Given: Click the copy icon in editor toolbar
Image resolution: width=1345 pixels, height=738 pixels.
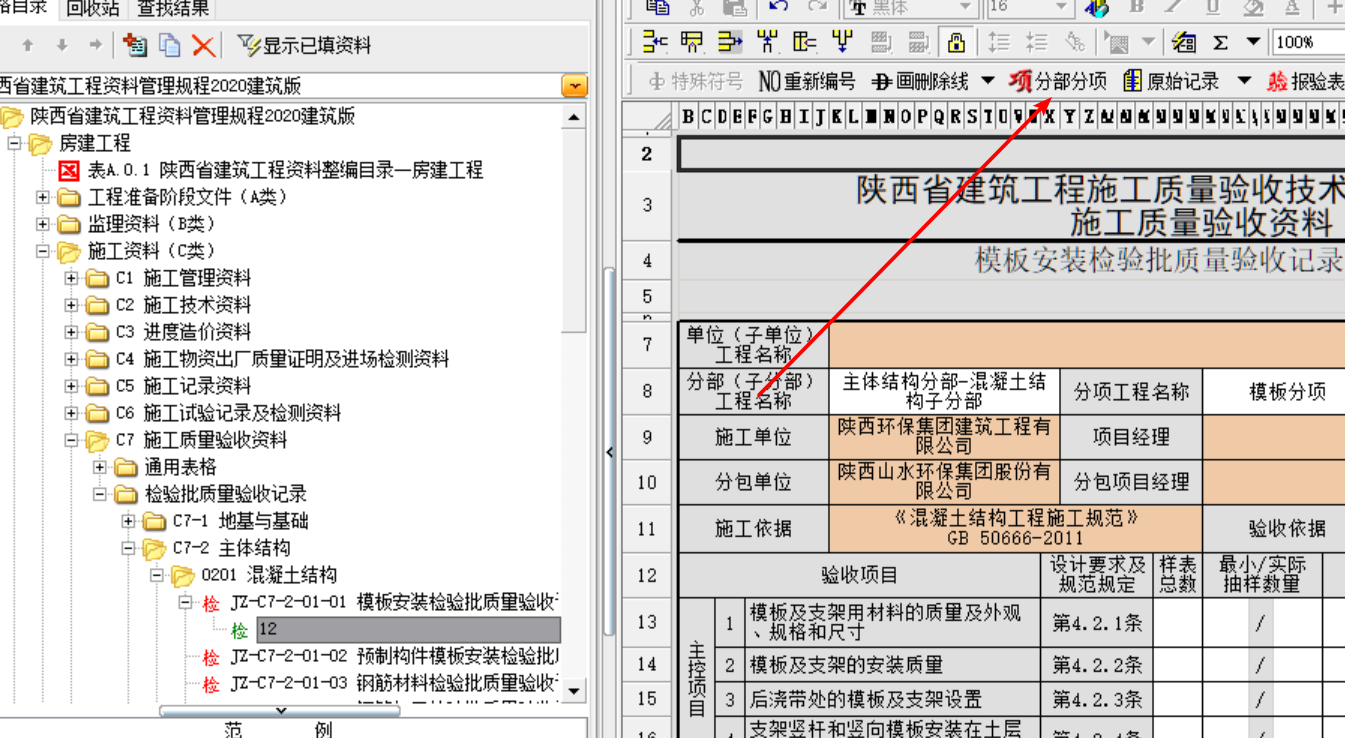Looking at the screenshot, I should pos(657,7).
